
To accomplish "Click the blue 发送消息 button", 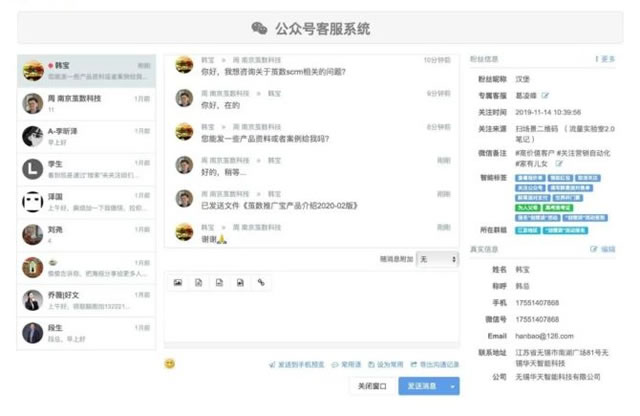I will point(422,386).
